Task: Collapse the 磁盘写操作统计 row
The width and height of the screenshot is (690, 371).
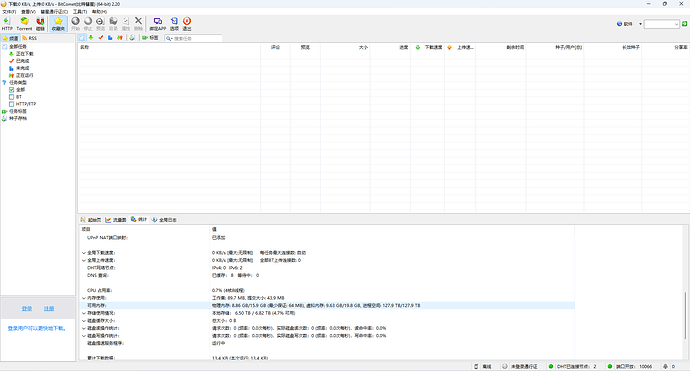Action: pos(84,335)
